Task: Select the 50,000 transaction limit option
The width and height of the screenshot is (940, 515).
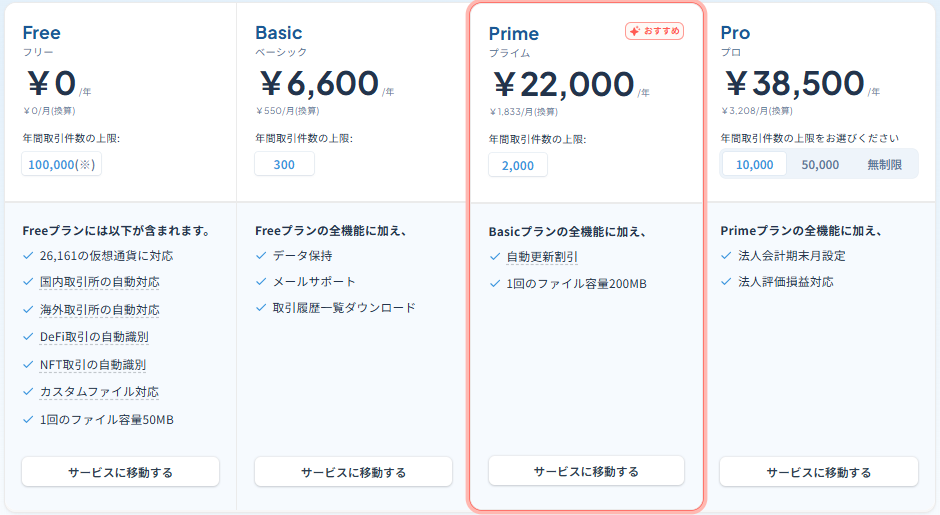Action: click(x=820, y=164)
